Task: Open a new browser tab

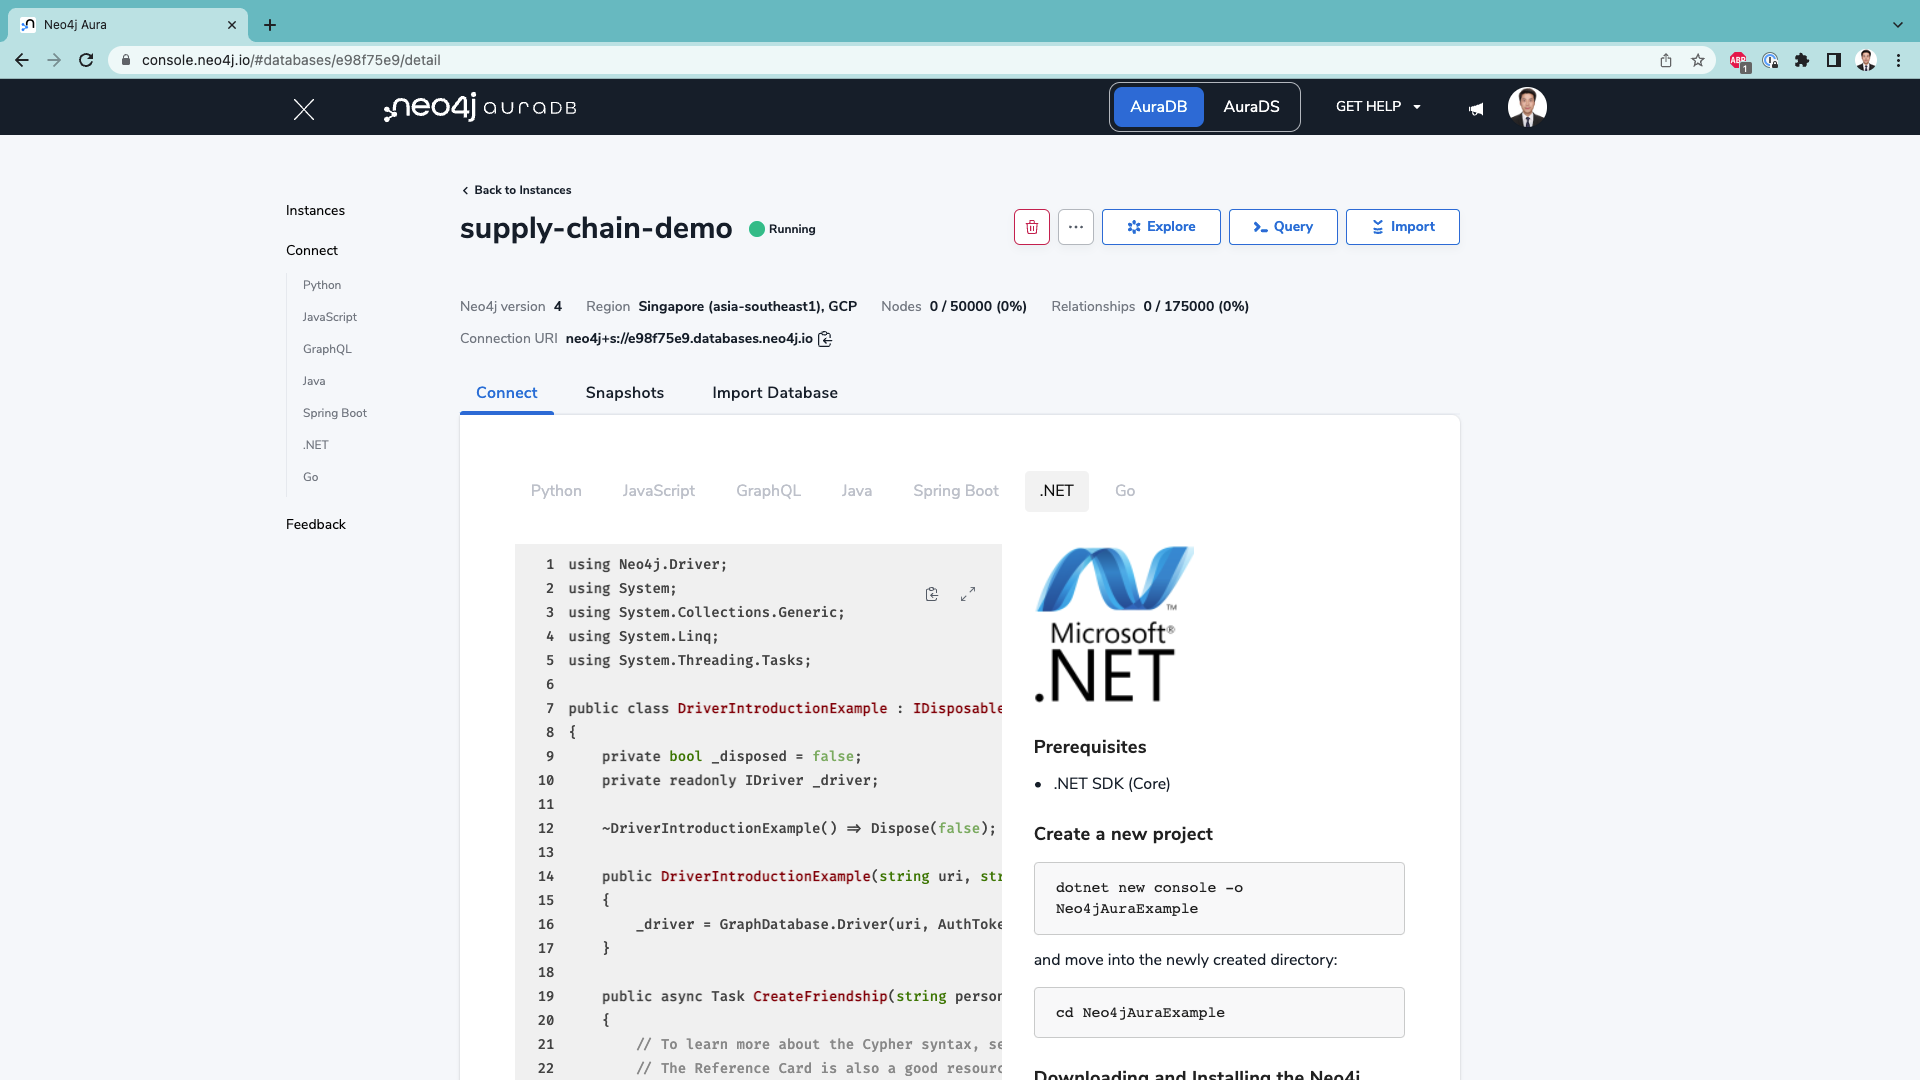Action: click(x=270, y=25)
